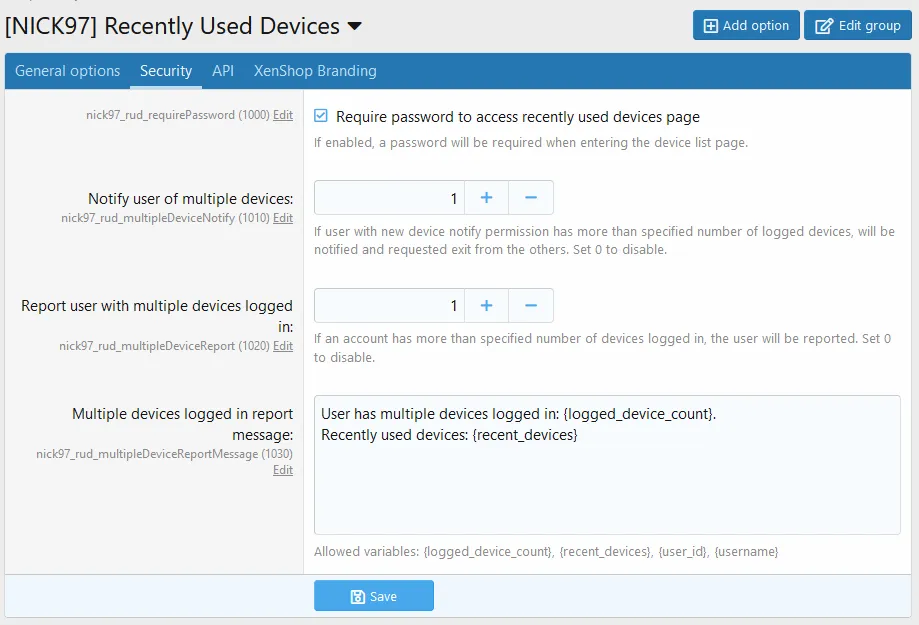Save the security options

(x=373, y=596)
